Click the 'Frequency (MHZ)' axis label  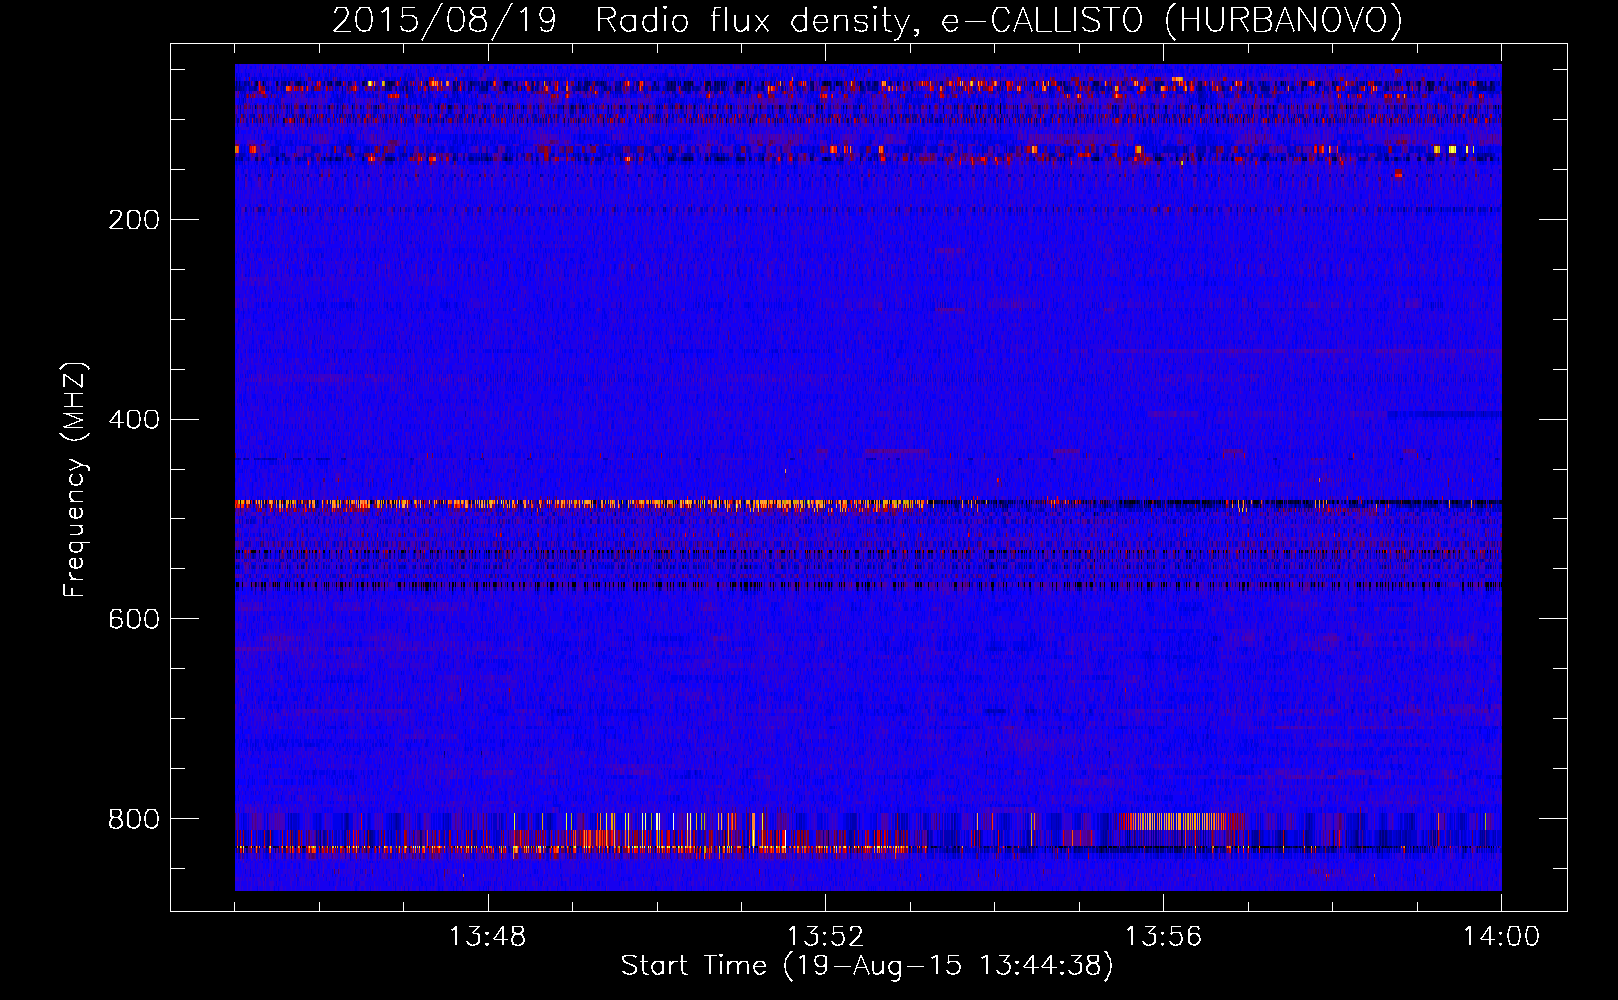74,480
